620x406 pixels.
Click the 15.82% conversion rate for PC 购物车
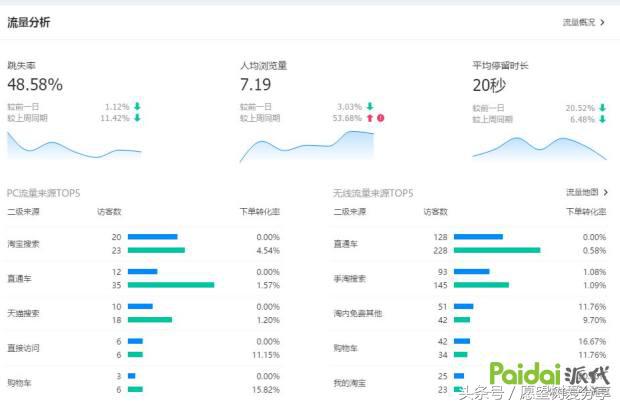point(266,390)
